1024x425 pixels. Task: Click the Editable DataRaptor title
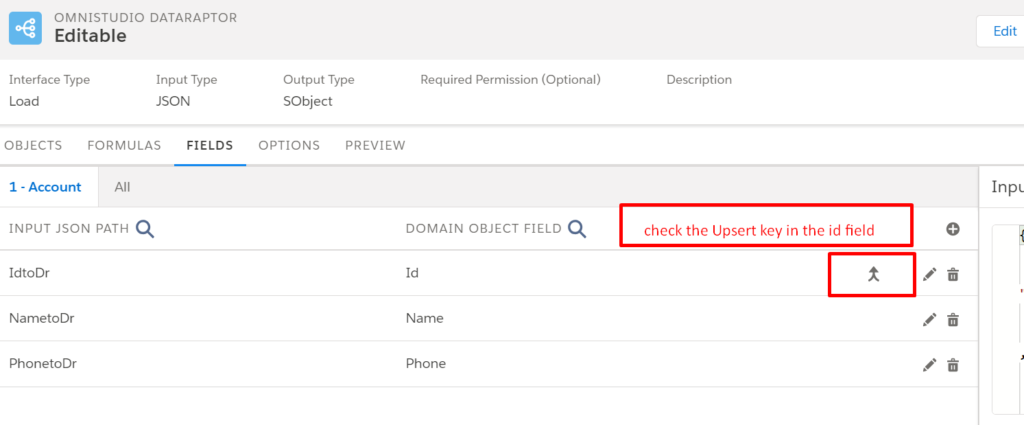[90, 36]
